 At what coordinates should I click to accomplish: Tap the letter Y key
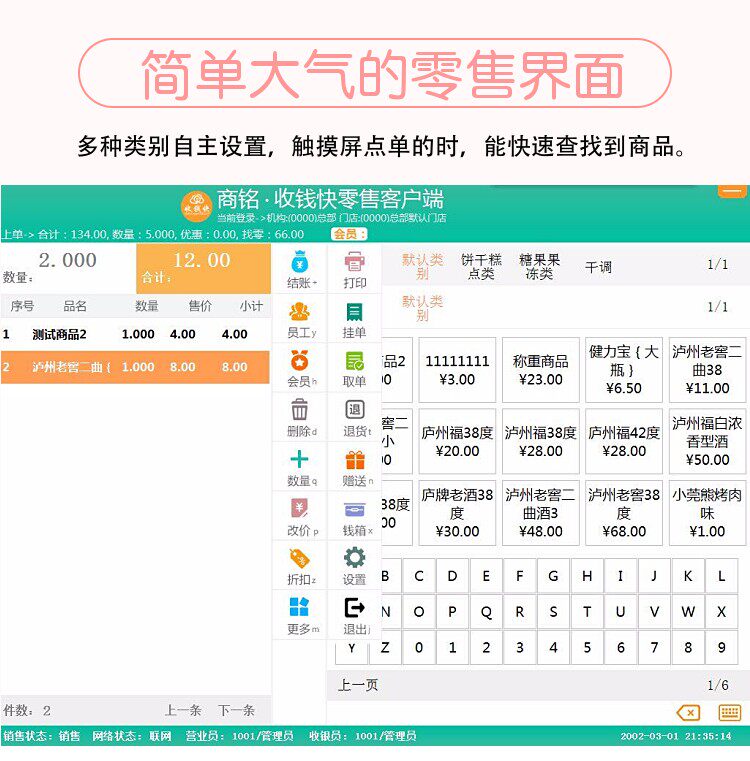(x=351, y=650)
